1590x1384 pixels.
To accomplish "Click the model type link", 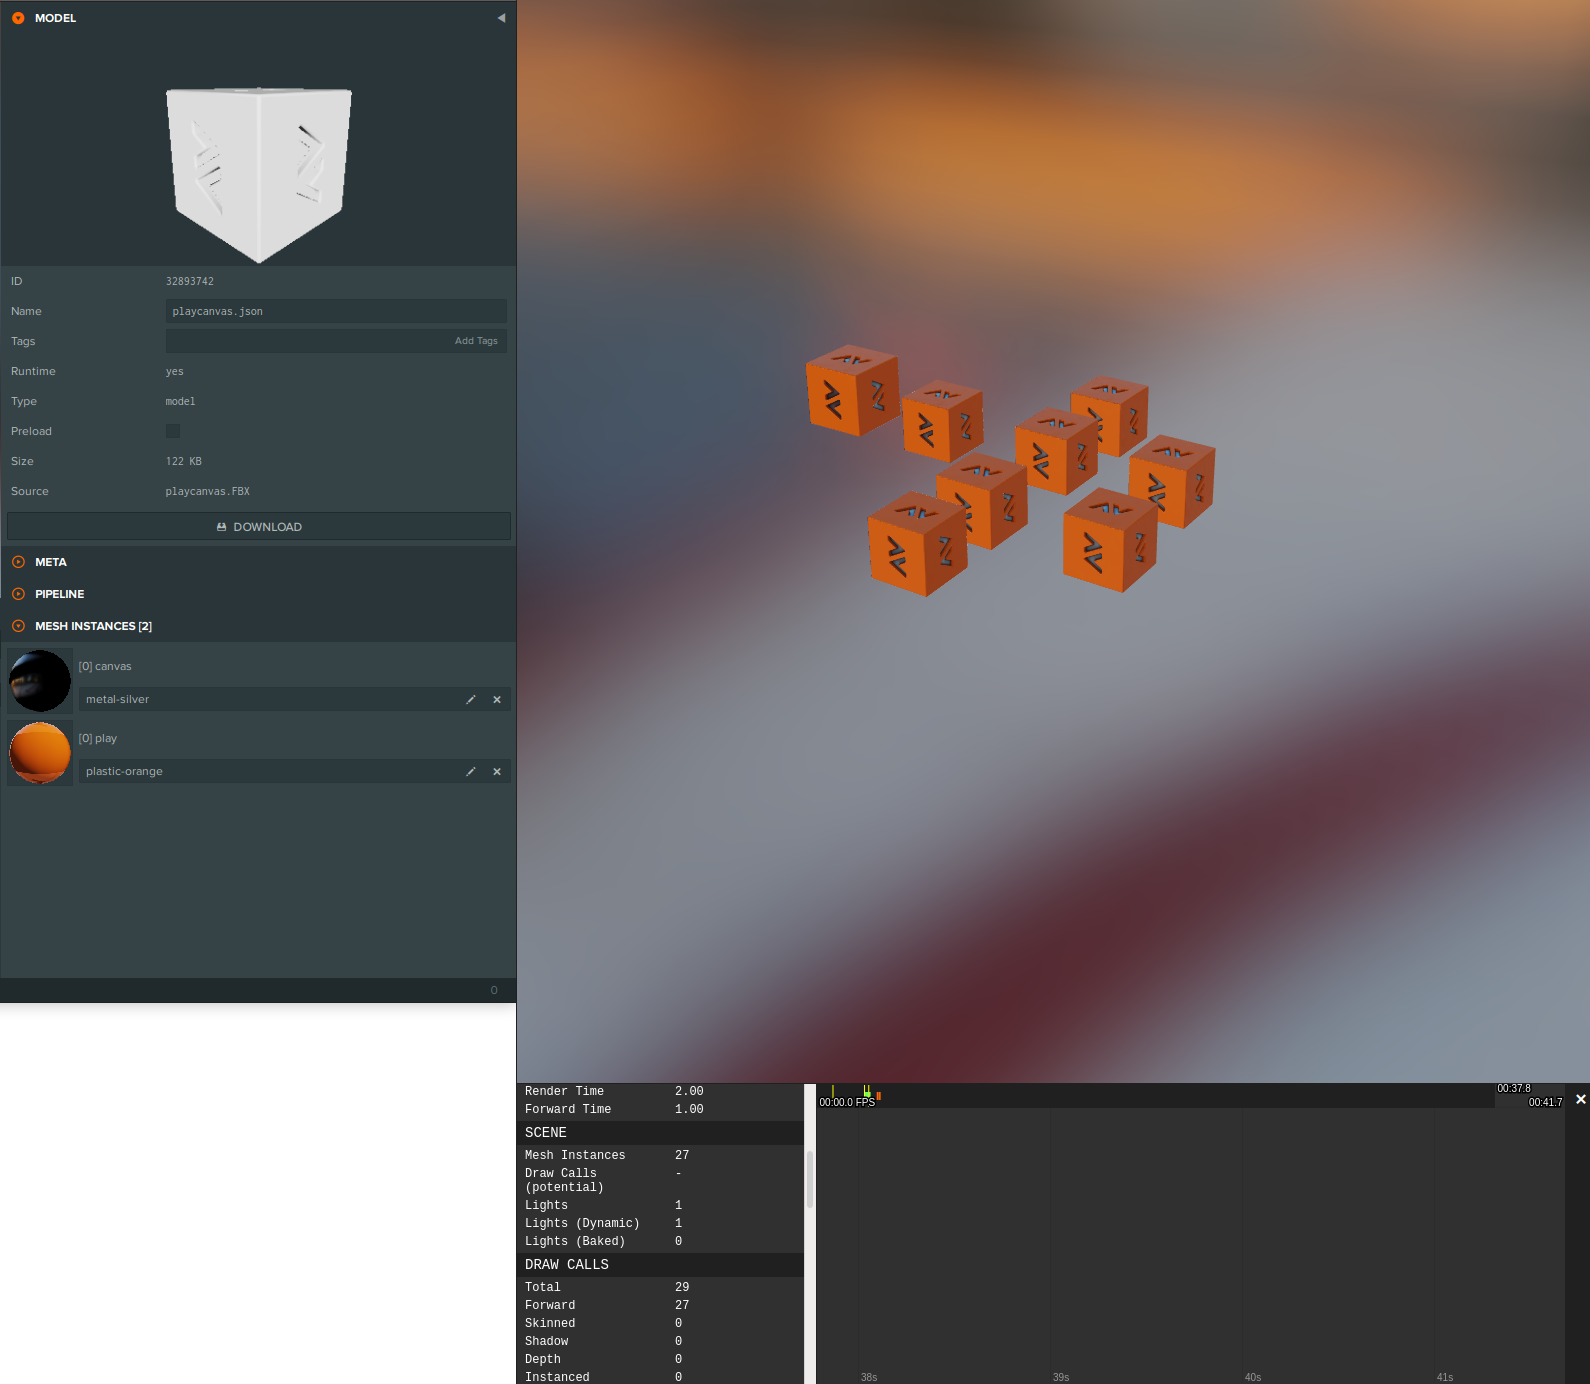I will click(x=181, y=401).
